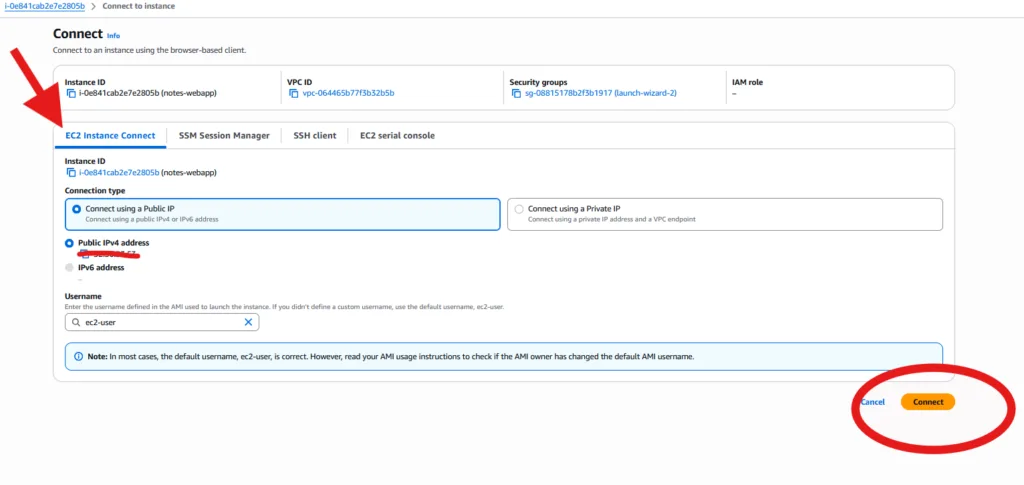1024x485 pixels.
Task: Copy the instance ID in the summary panel
Action: (x=71, y=93)
